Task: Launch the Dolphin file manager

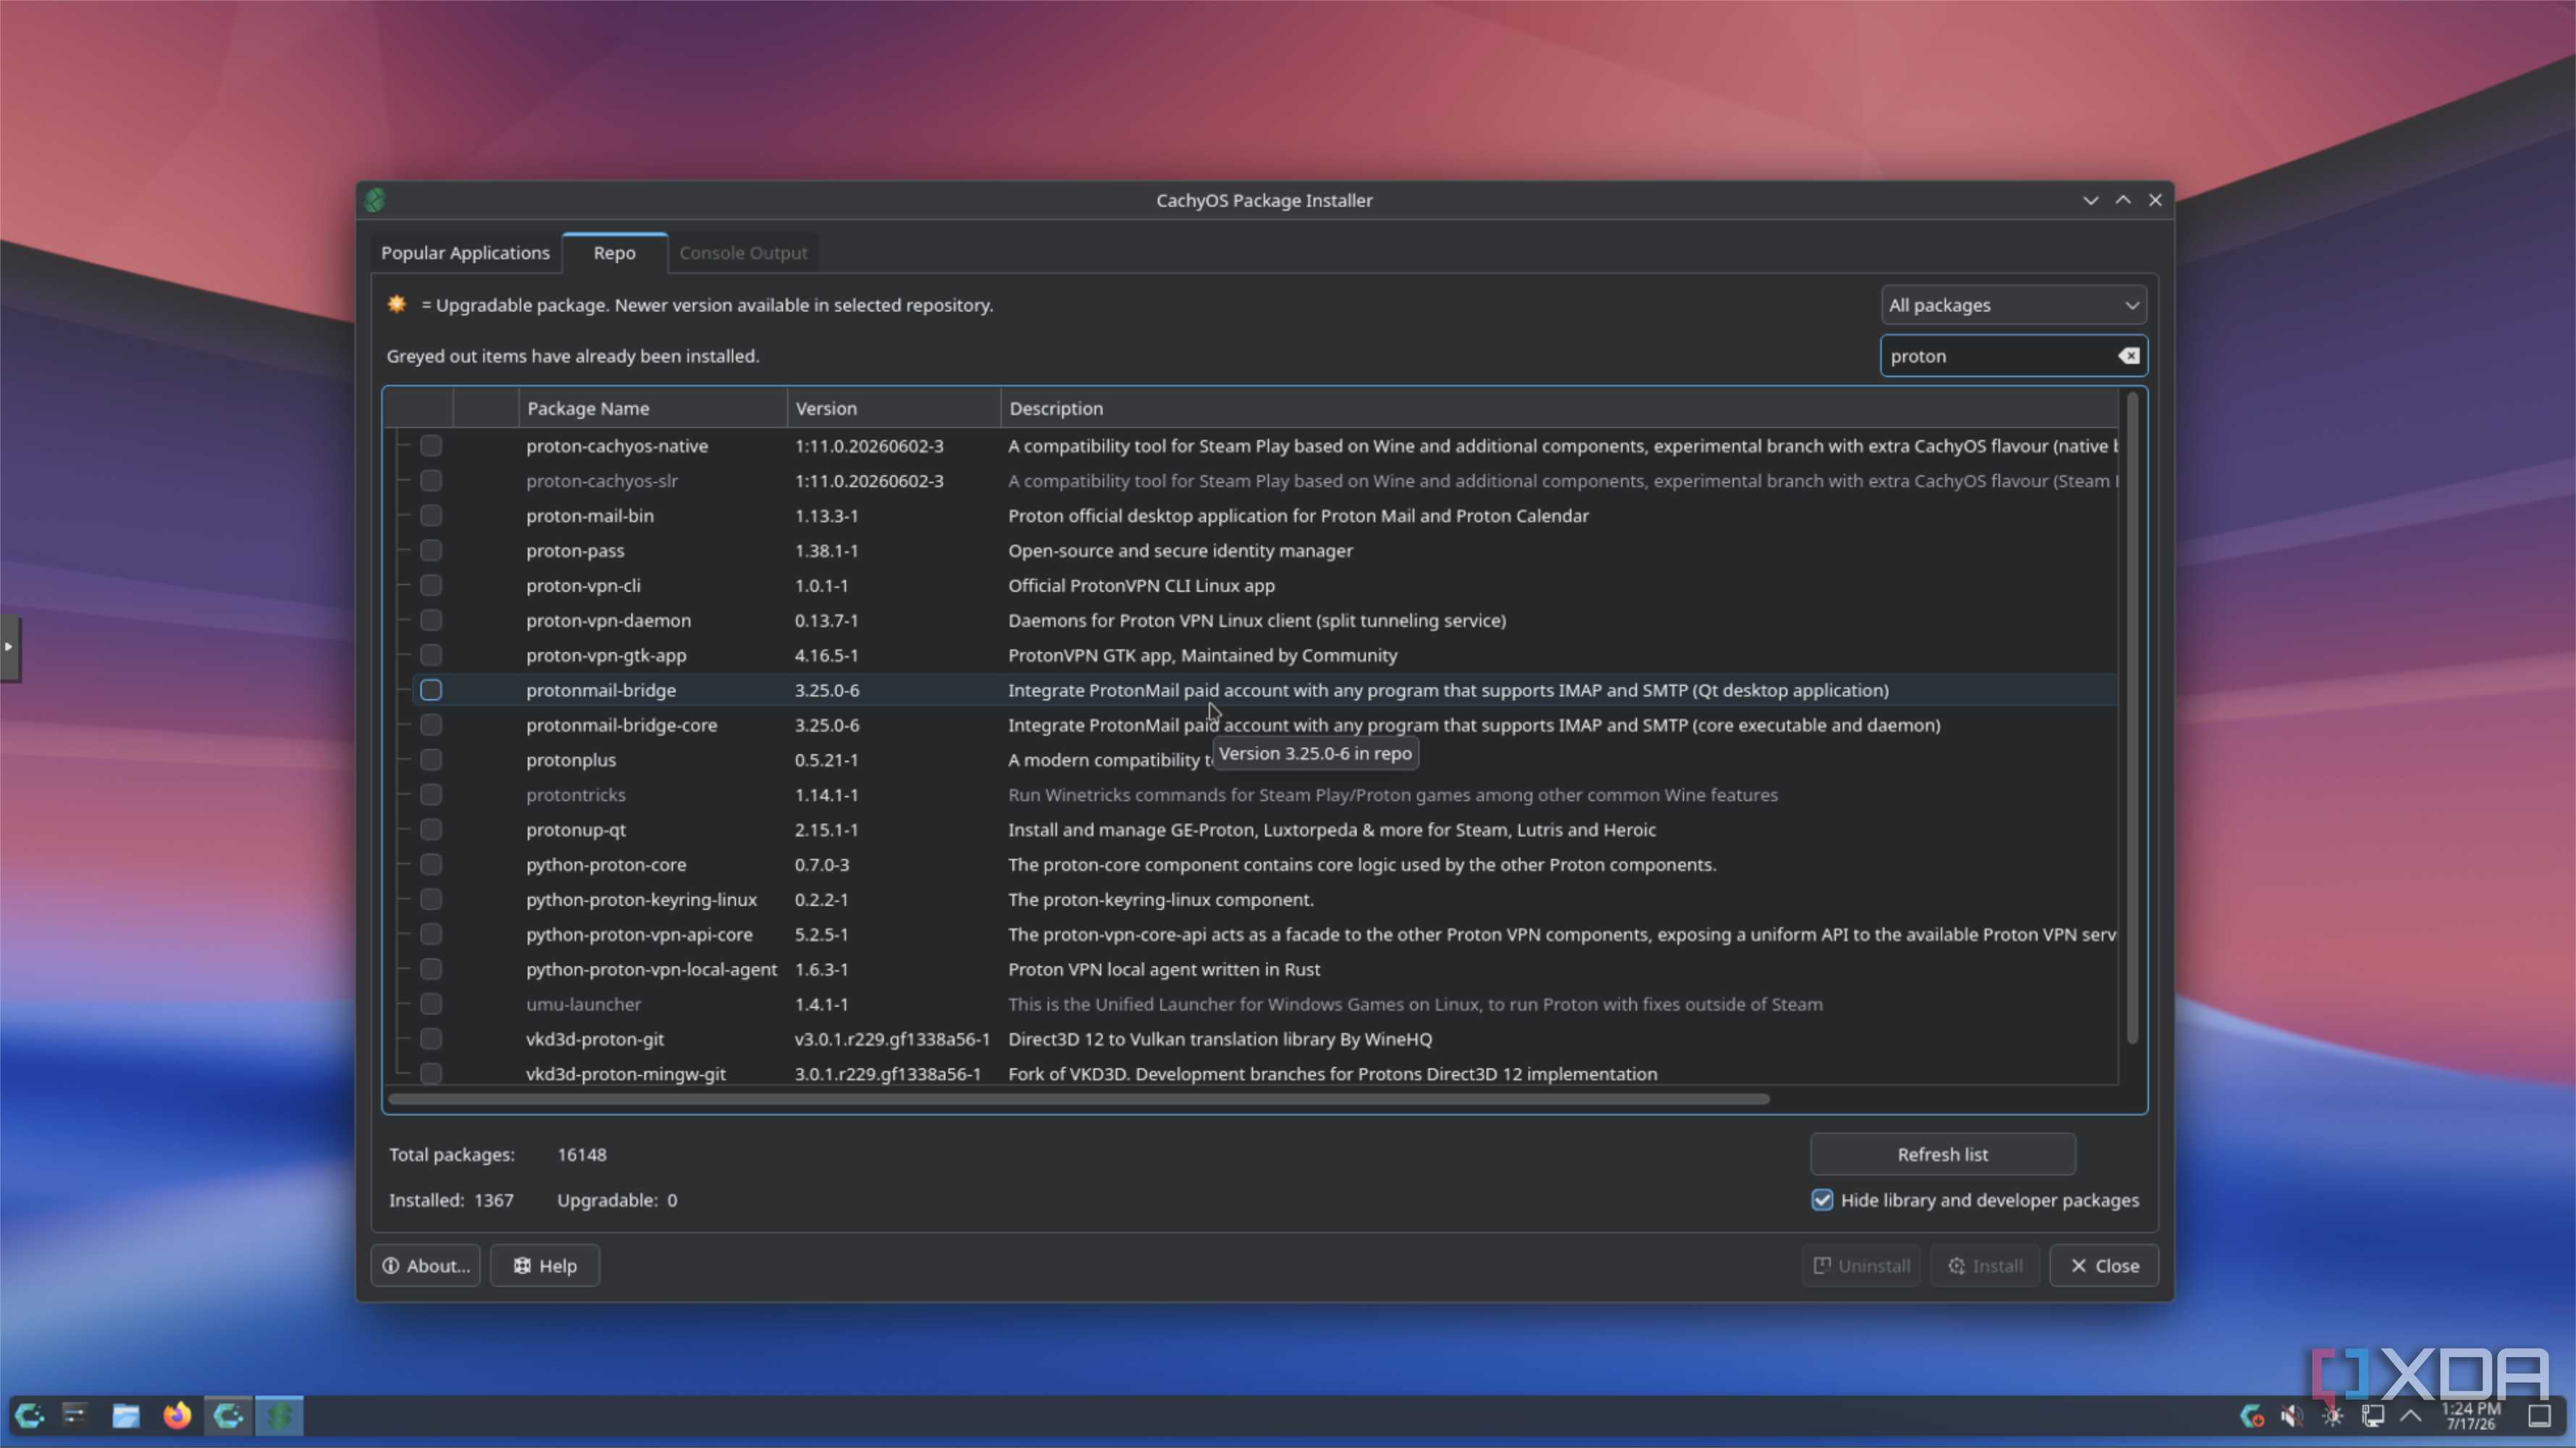Action: click(x=126, y=1415)
